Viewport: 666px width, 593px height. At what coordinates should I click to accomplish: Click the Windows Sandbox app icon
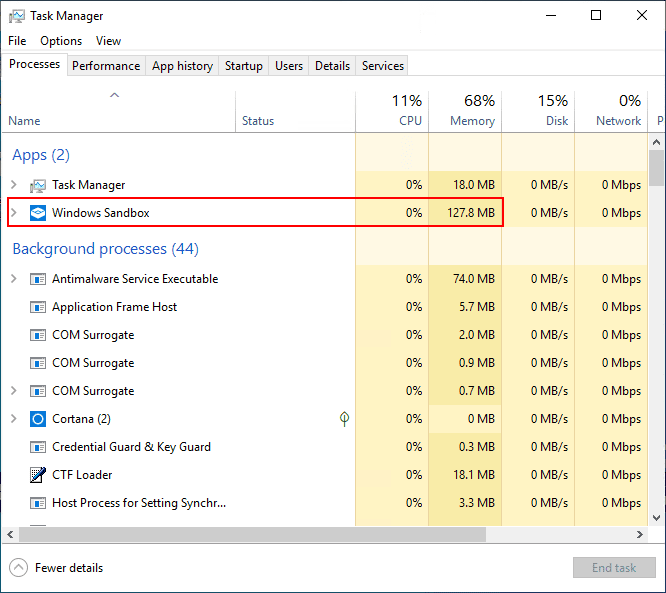(x=38, y=213)
